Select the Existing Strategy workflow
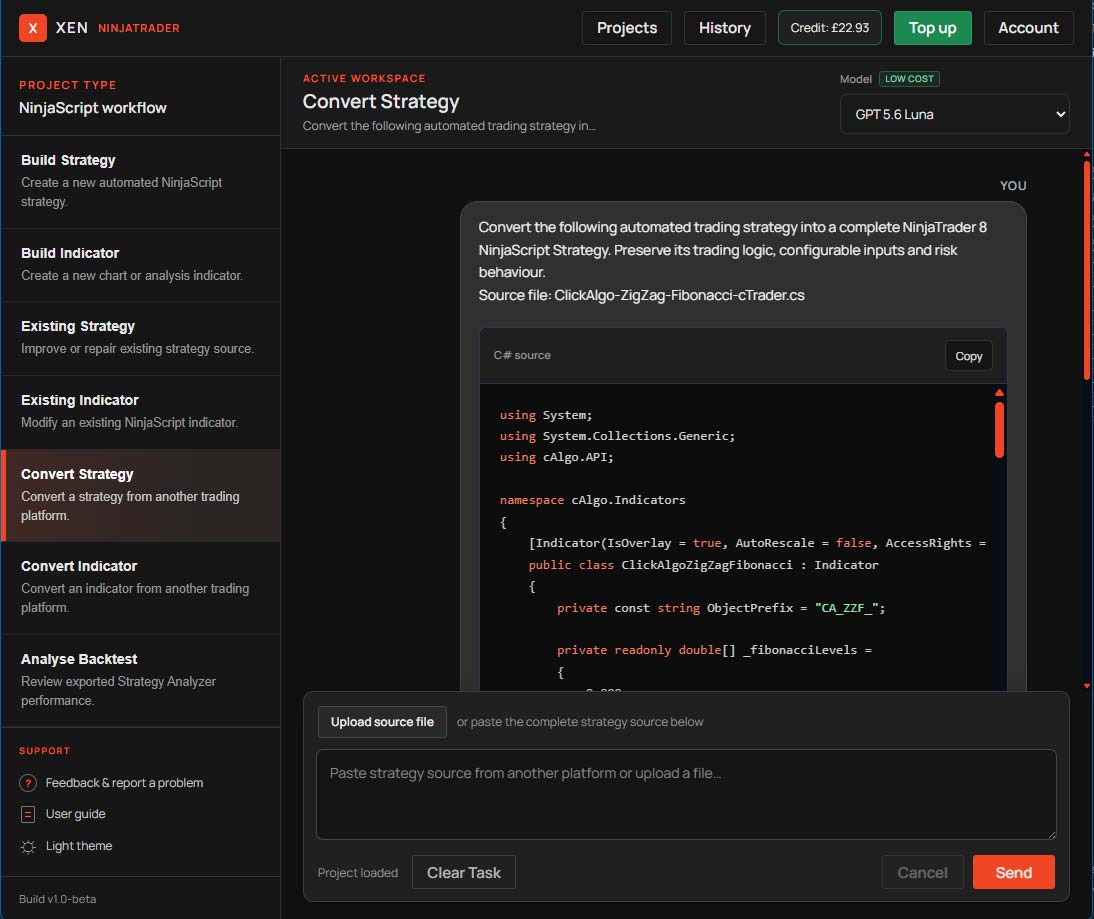Screen dimensions: 1094x919 coord(140,338)
